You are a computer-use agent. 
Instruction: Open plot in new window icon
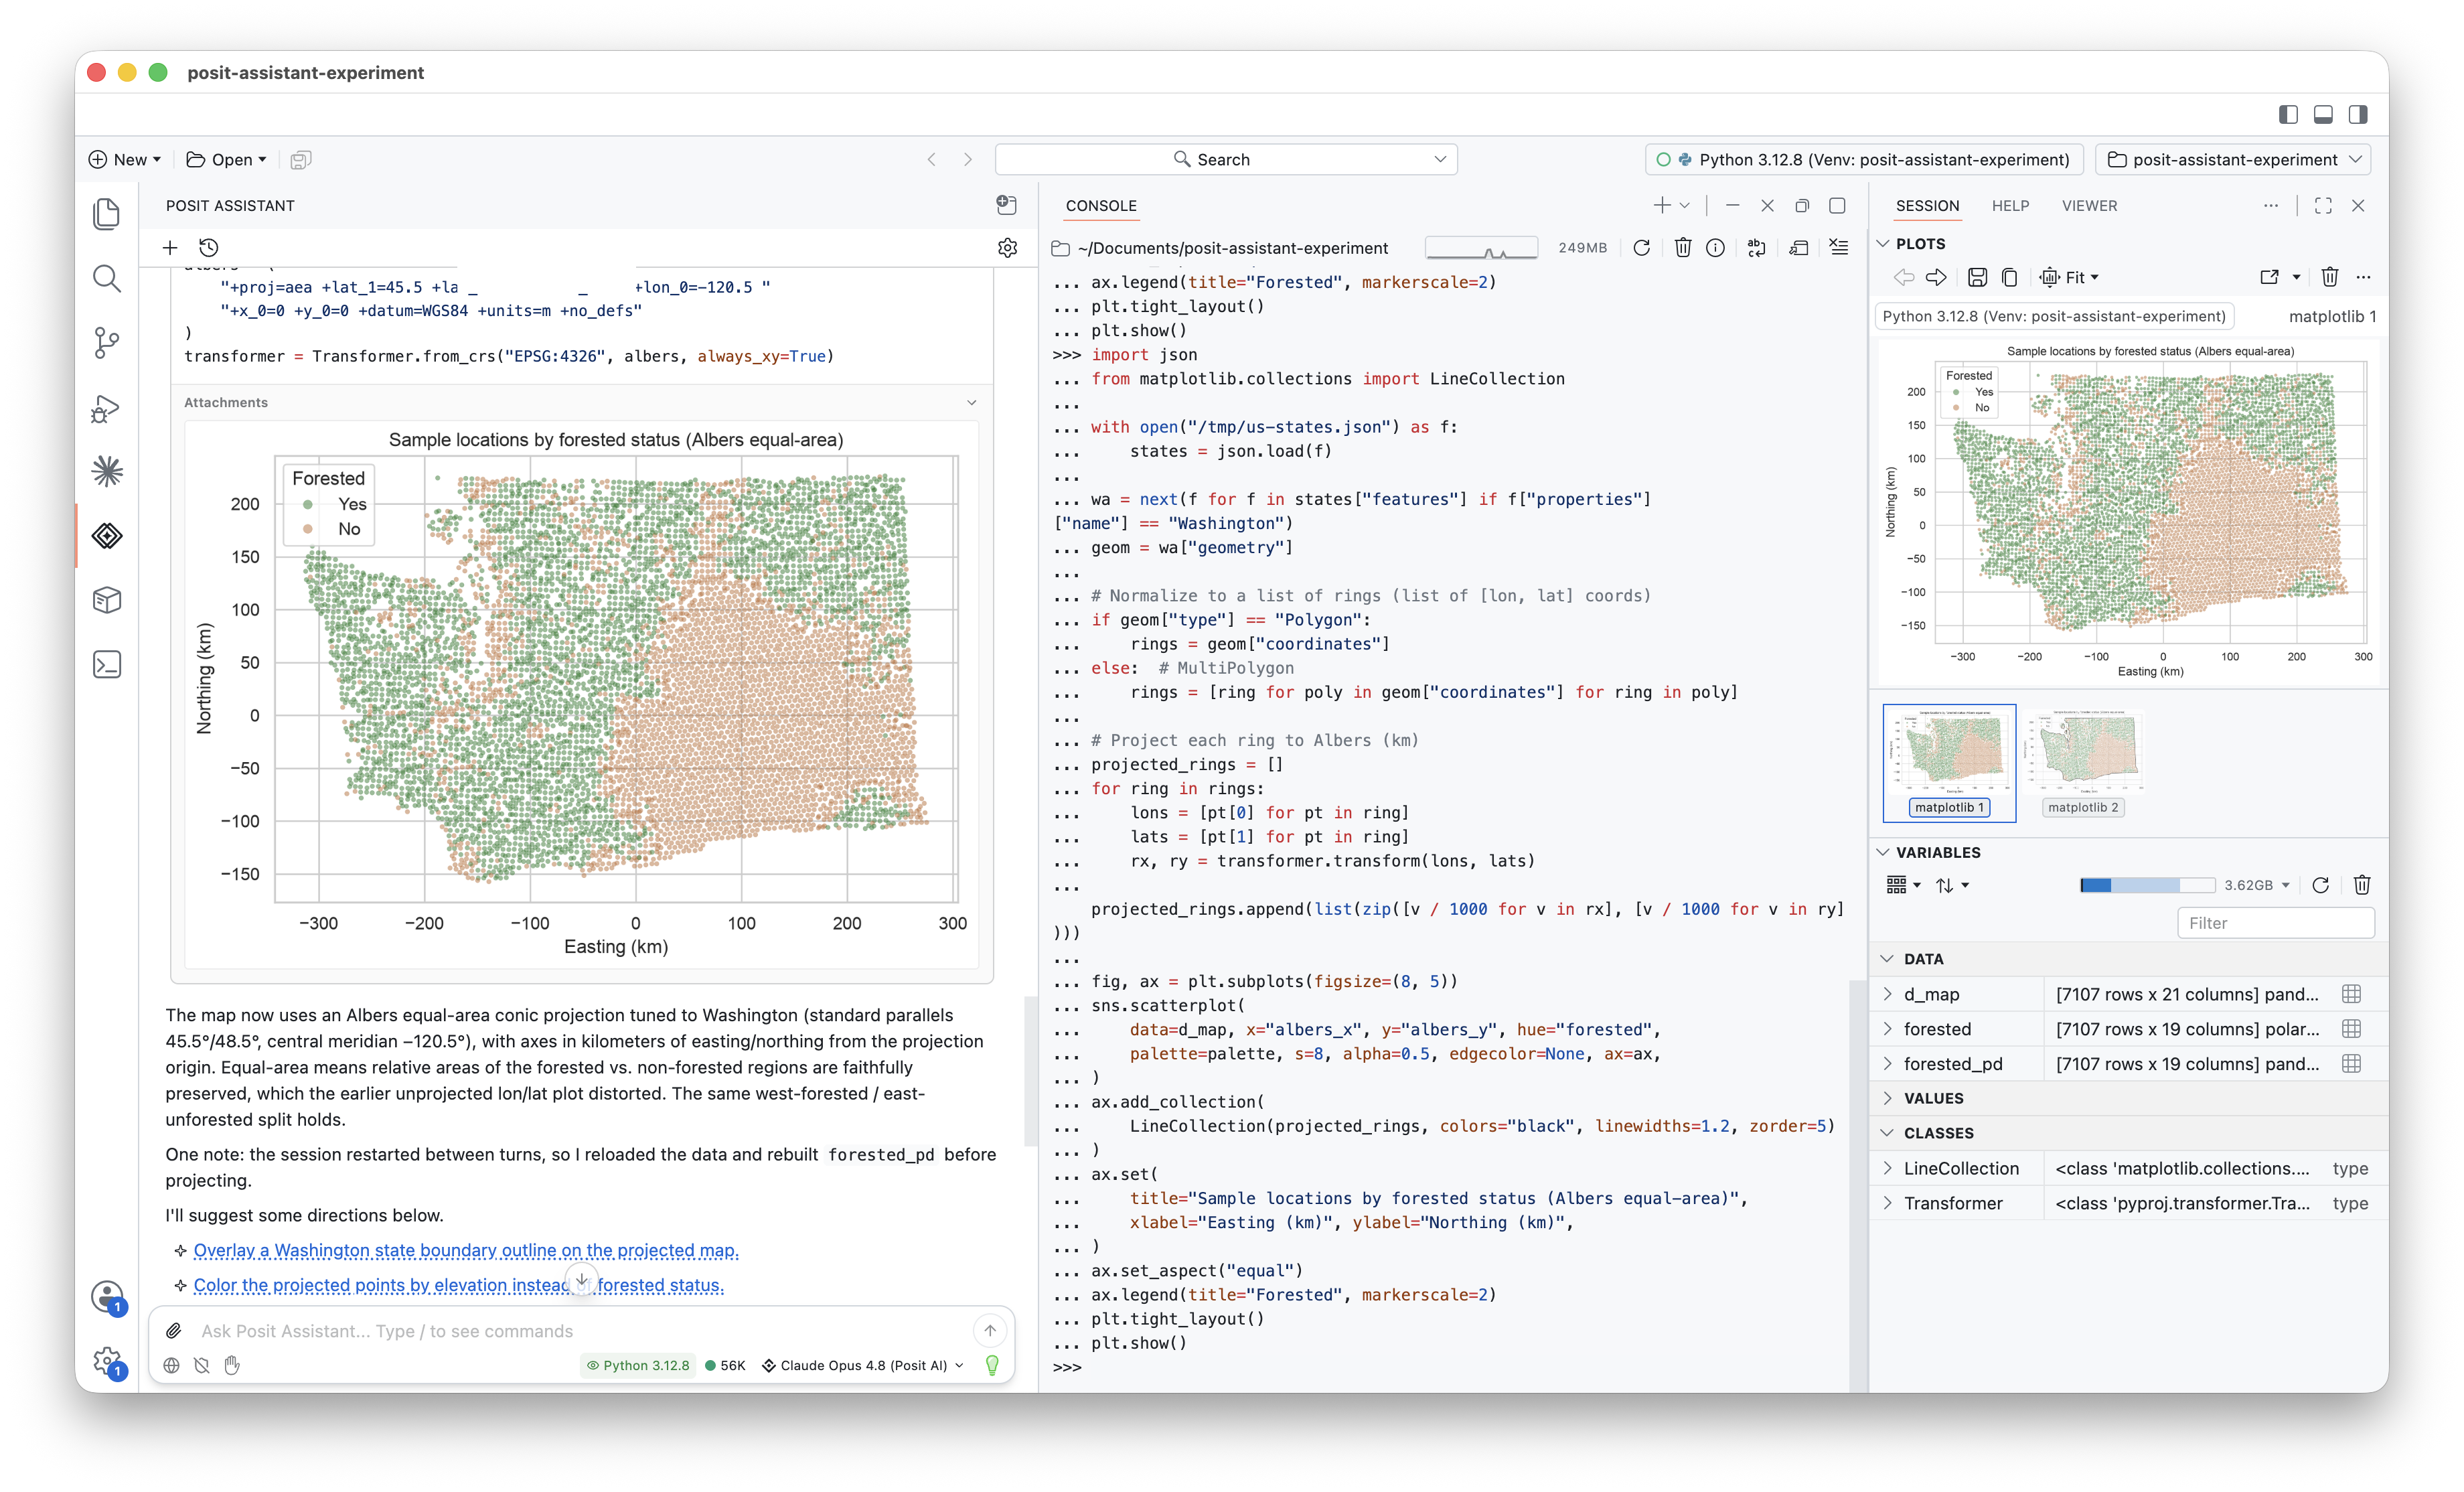coord(2269,277)
